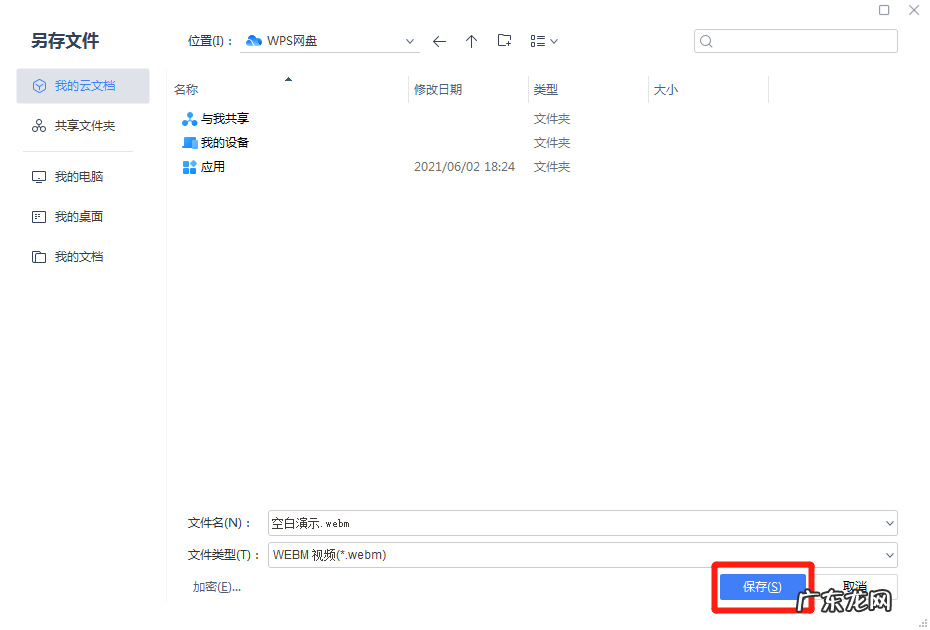The width and height of the screenshot is (930, 630).
Task: Click the 保存 button
Action: [x=762, y=587]
